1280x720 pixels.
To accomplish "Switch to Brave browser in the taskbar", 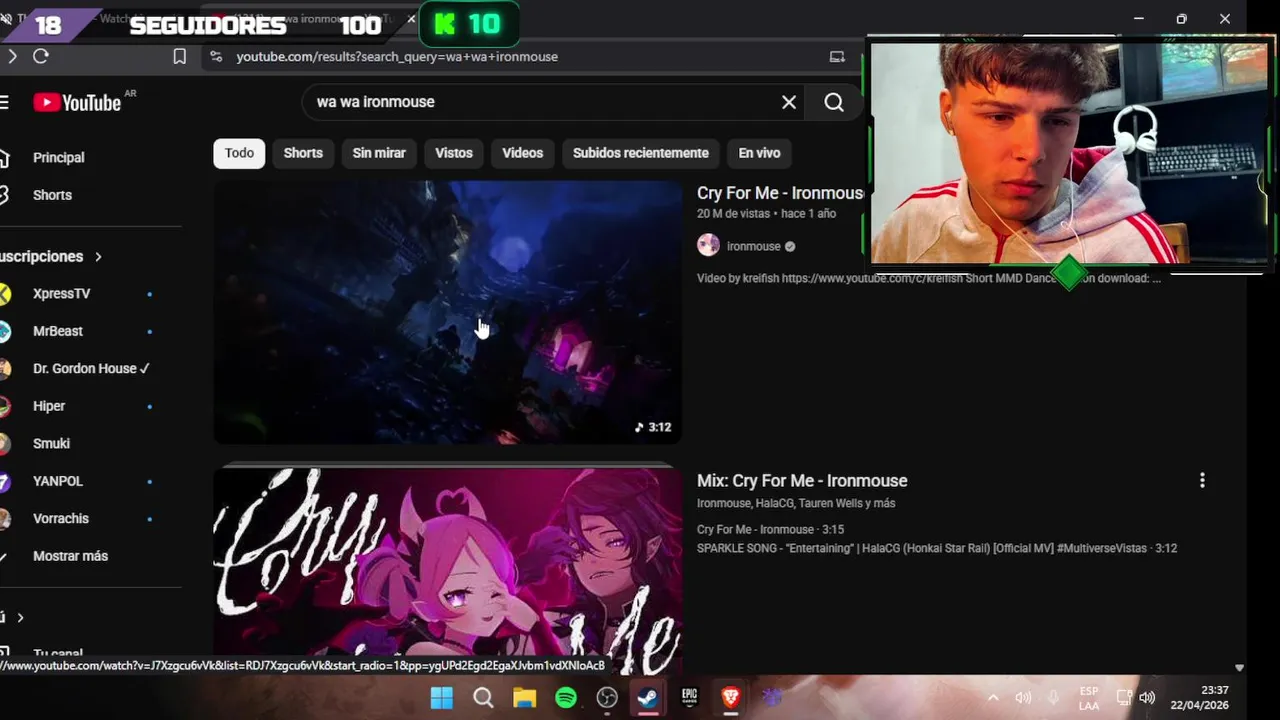I will tap(730, 698).
